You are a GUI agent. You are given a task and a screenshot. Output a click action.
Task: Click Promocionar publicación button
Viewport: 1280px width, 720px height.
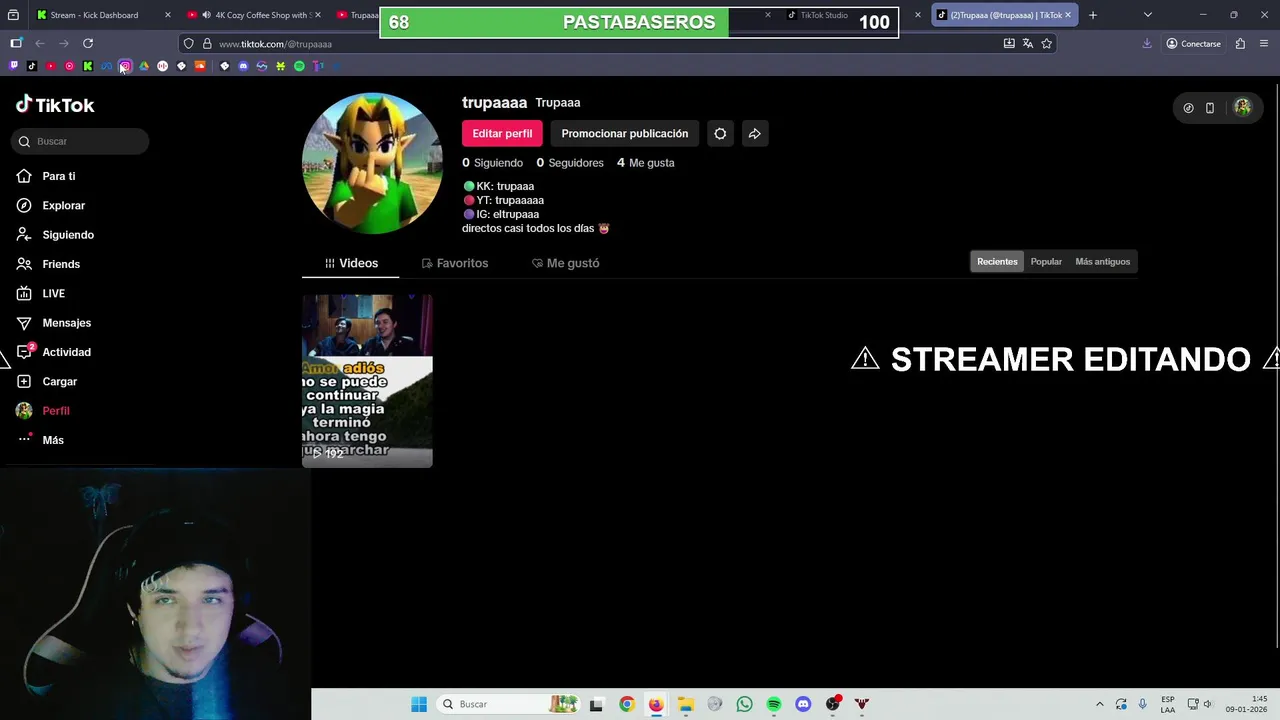click(x=625, y=133)
